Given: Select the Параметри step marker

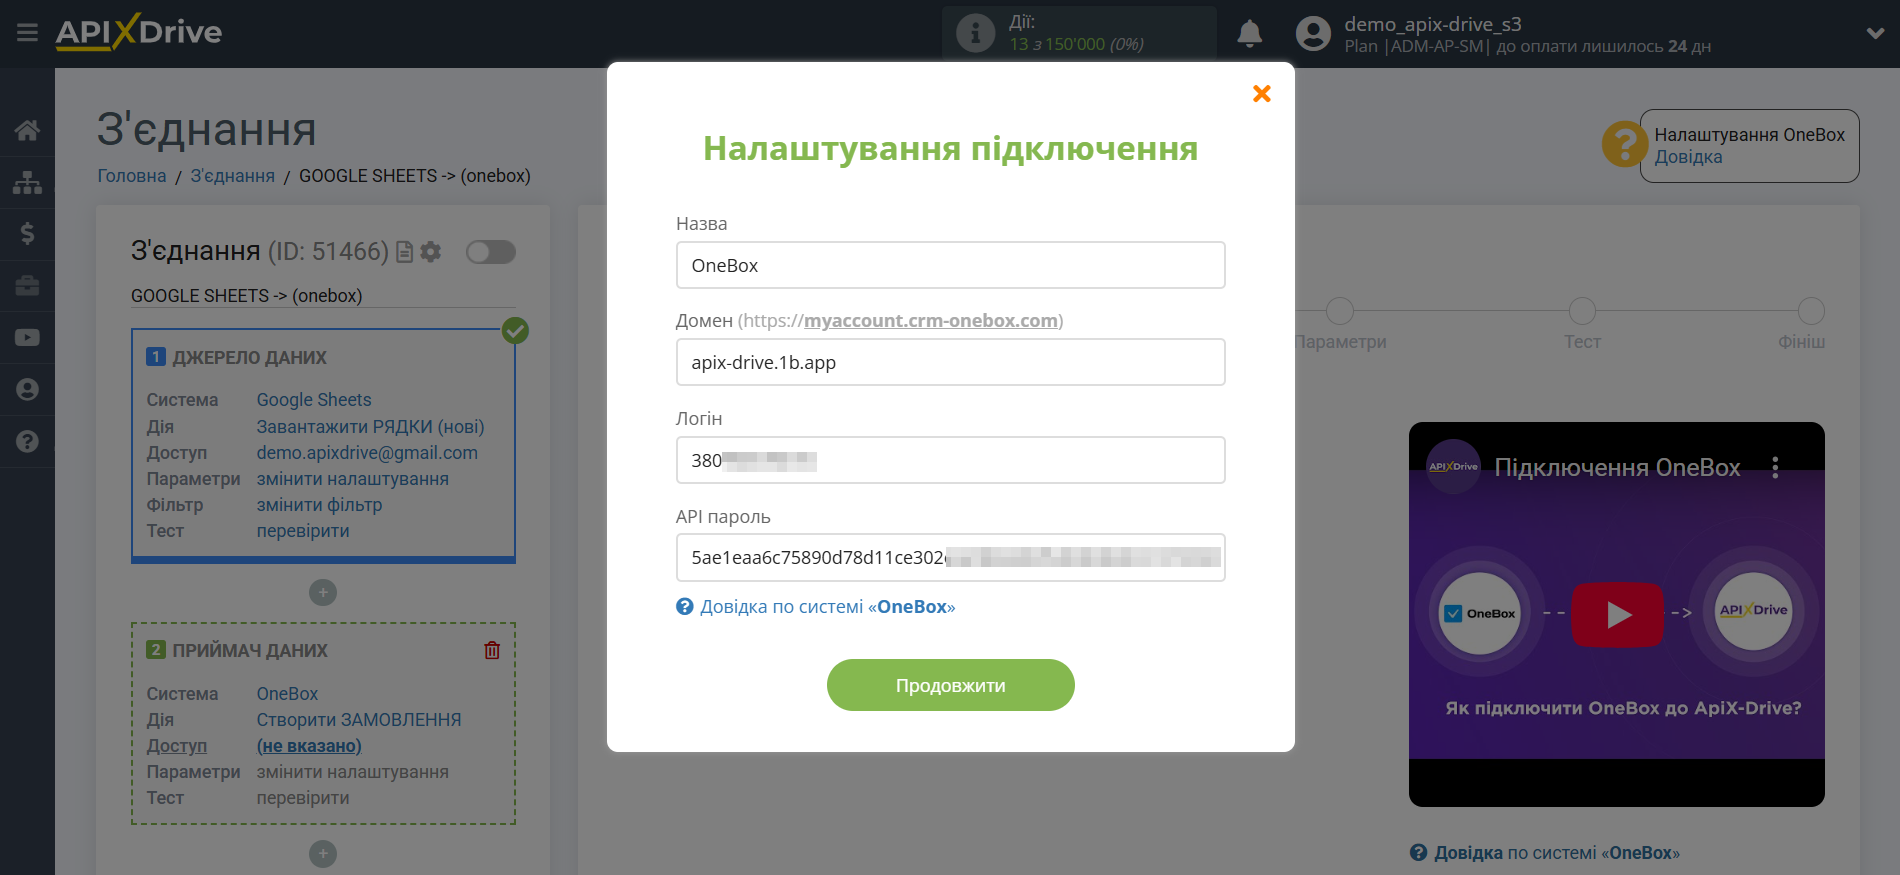Looking at the screenshot, I should coord(1340,311).
